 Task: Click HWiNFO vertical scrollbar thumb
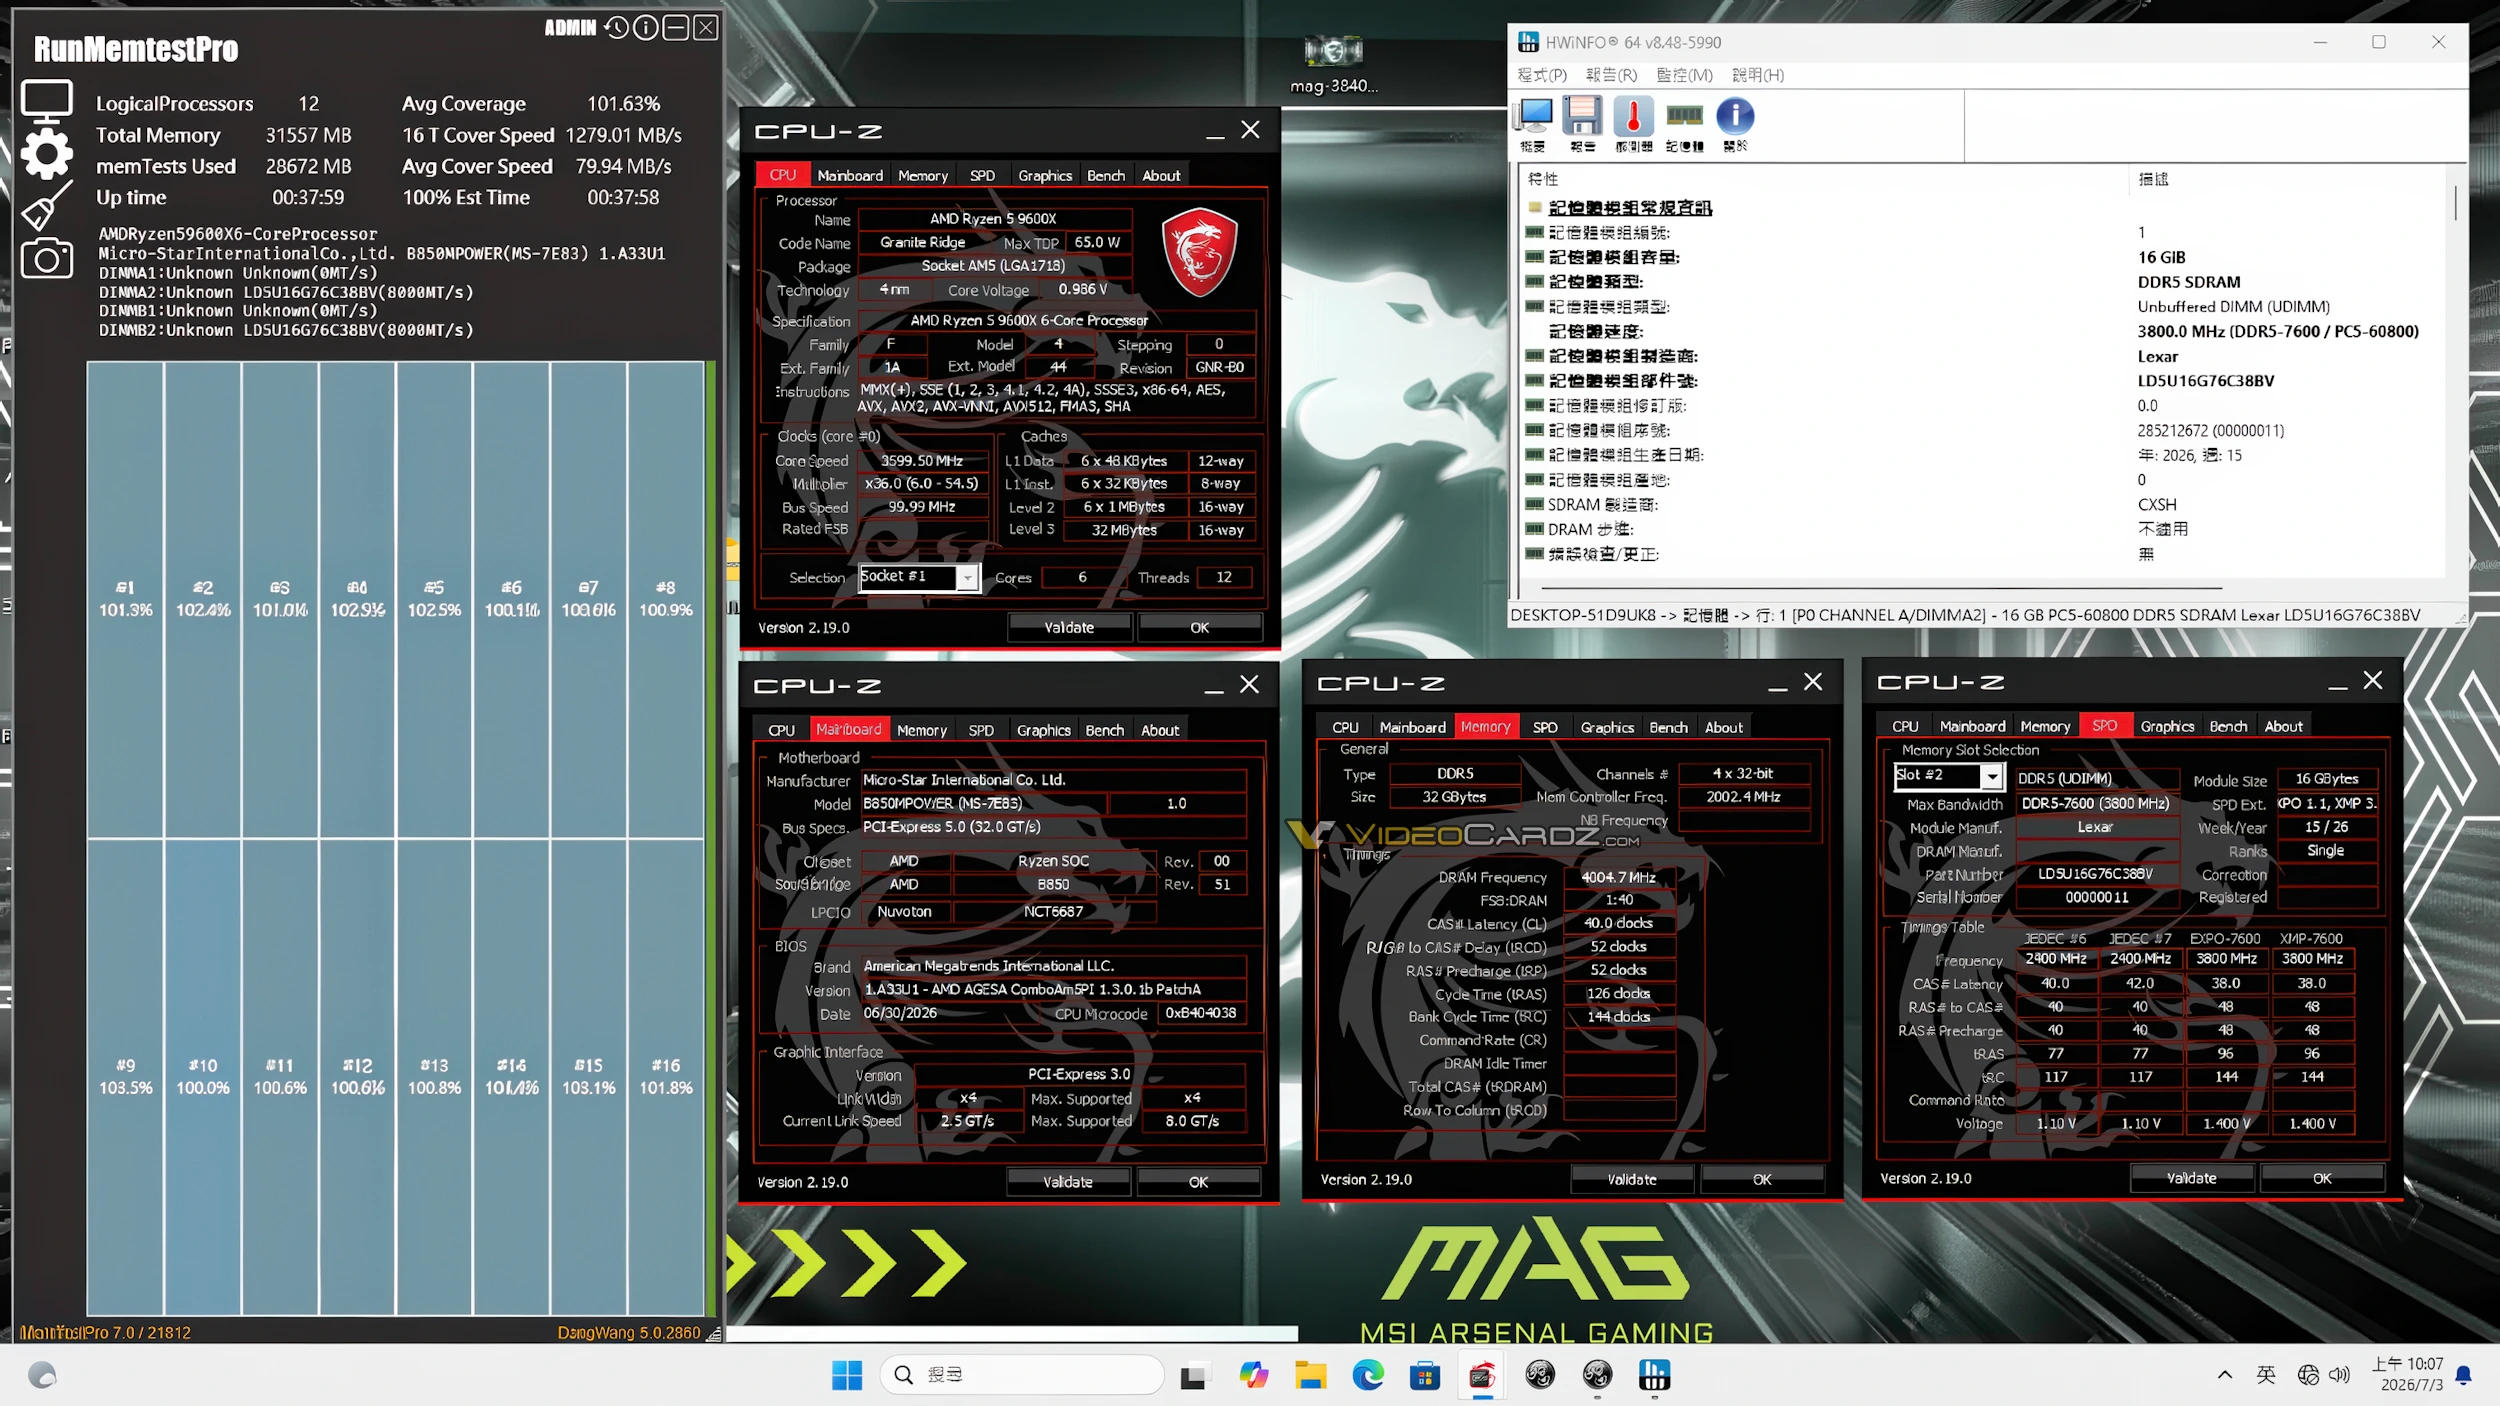2455,202
